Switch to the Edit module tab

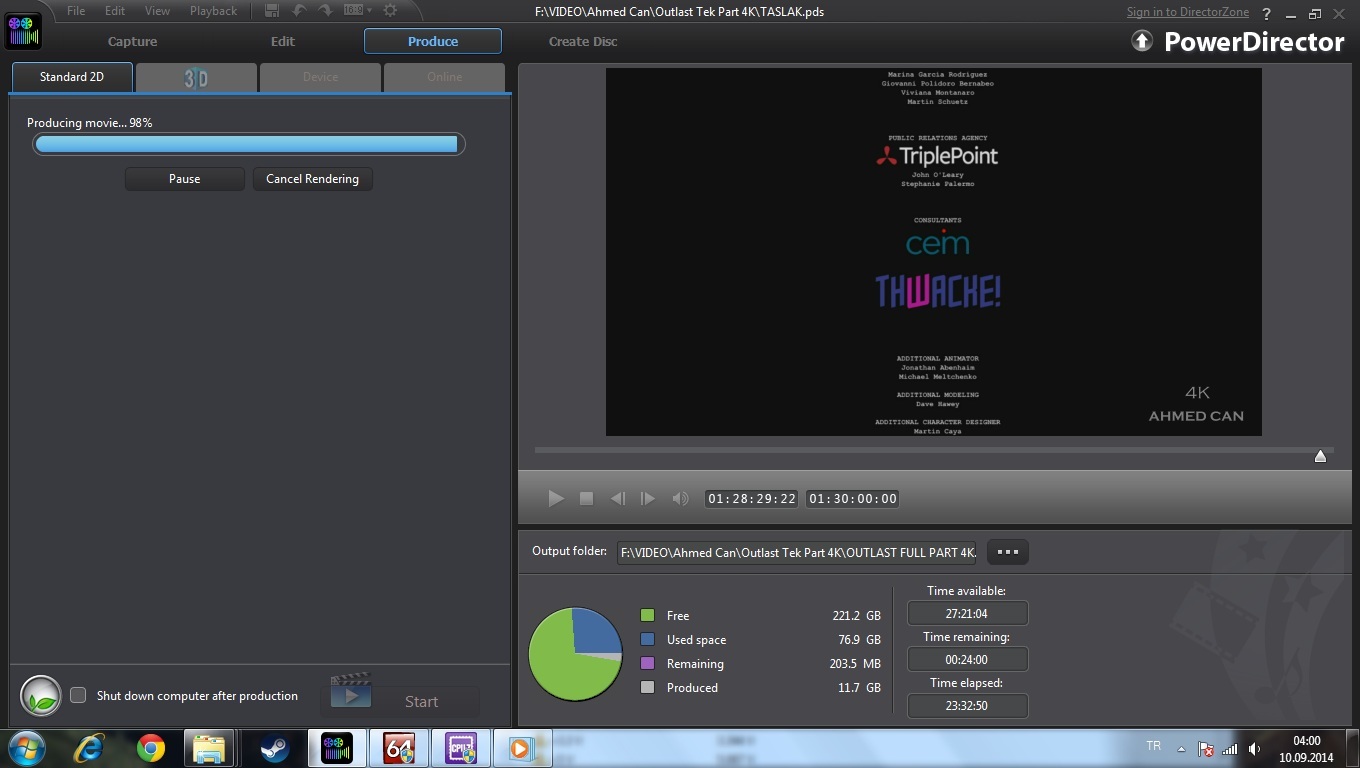tap(283, 41)
